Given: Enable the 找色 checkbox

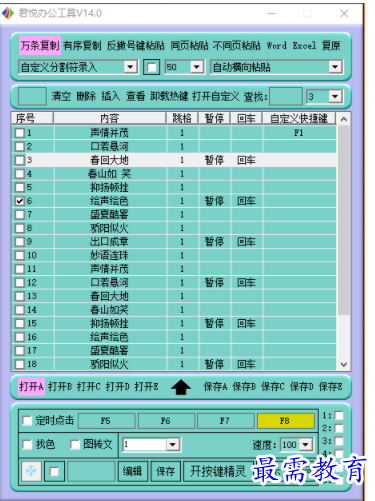Looking at the screenshot, I should point(27,444).
